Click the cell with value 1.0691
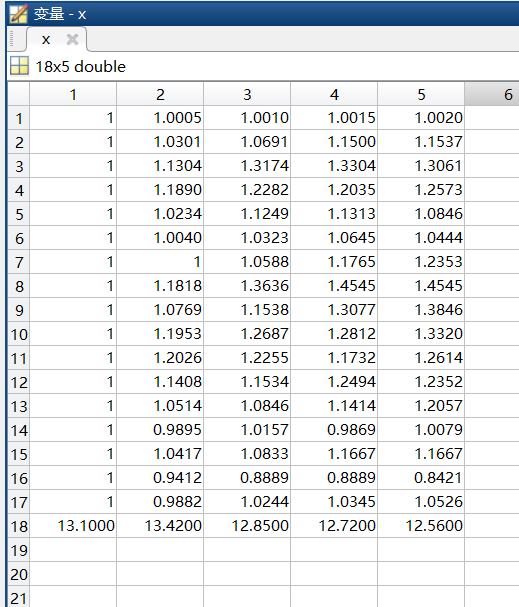The height and width of the screenshot is (607, 519). point(247,142)
